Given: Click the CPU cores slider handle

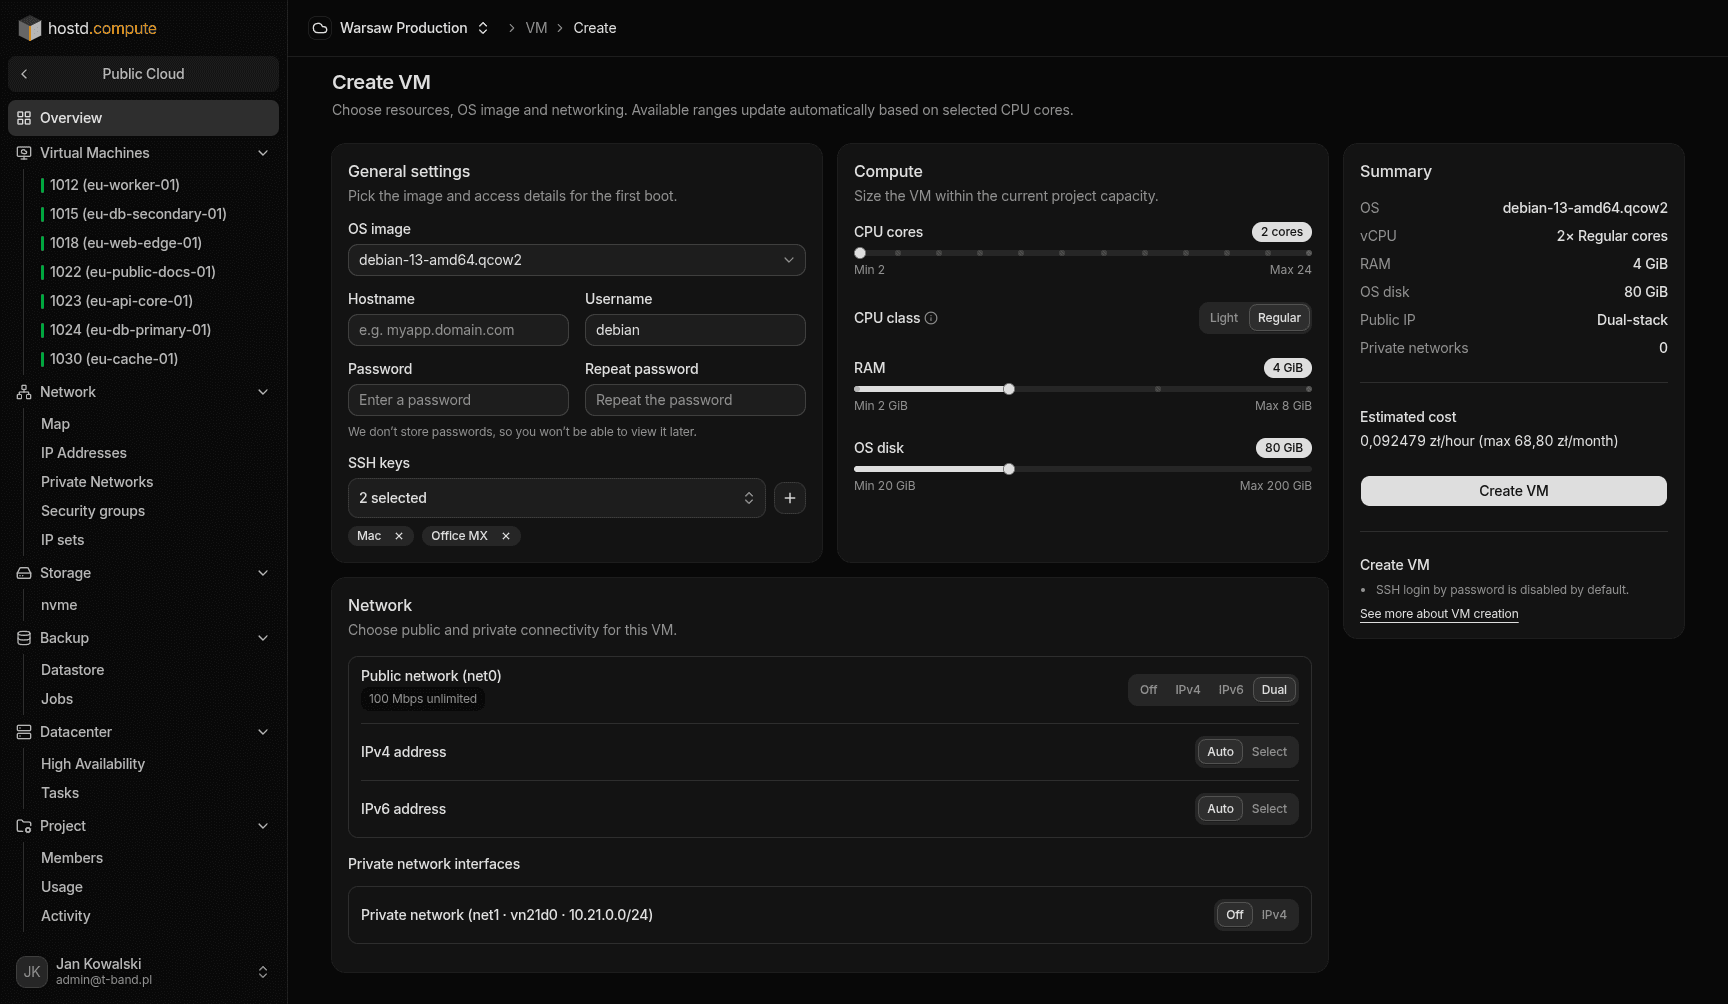Looking at the screenshot, I should (860, 253).
